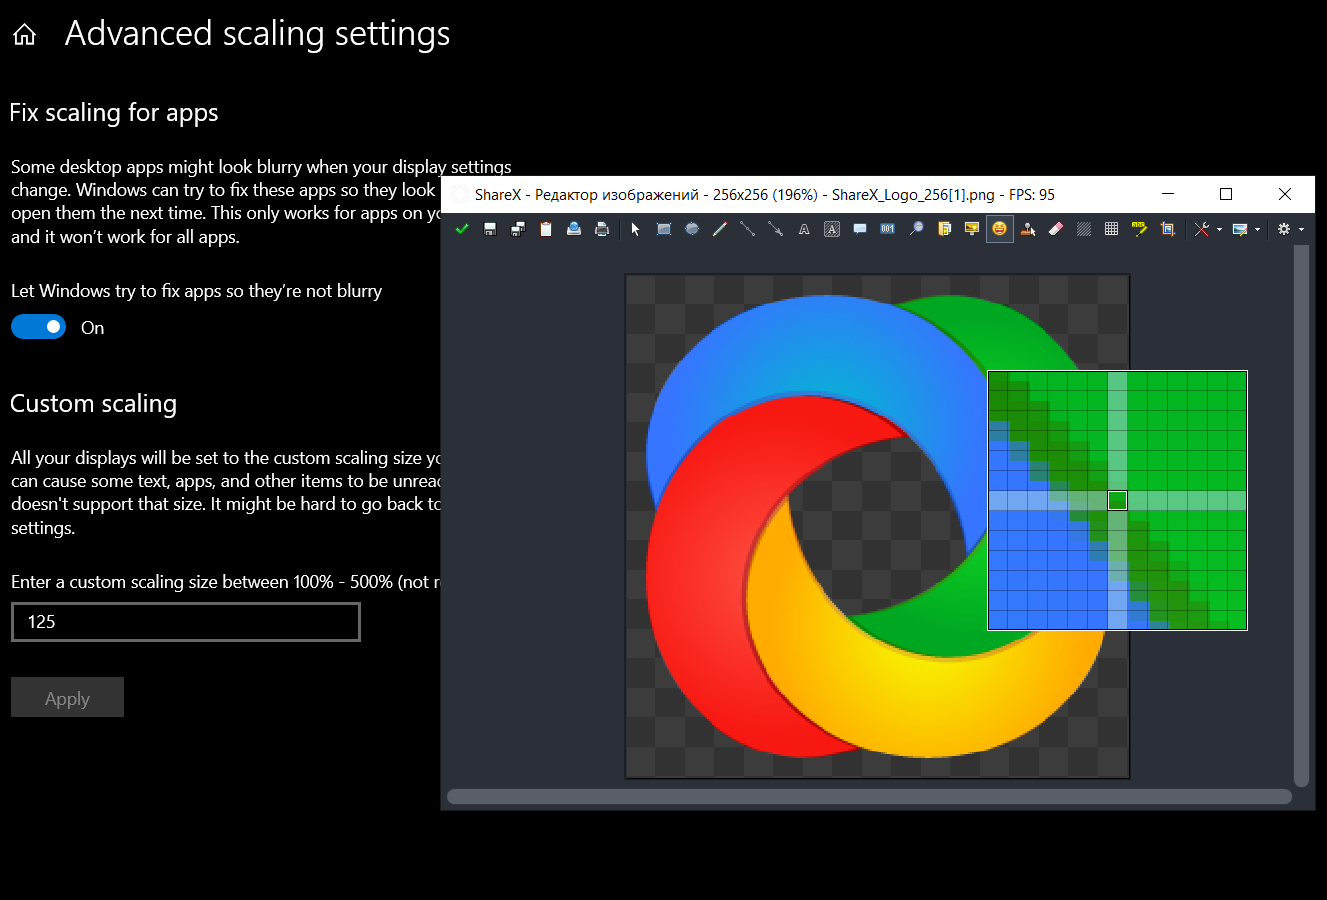
Task: Select the Arrow drawing tool
Action: coord(775,229)
